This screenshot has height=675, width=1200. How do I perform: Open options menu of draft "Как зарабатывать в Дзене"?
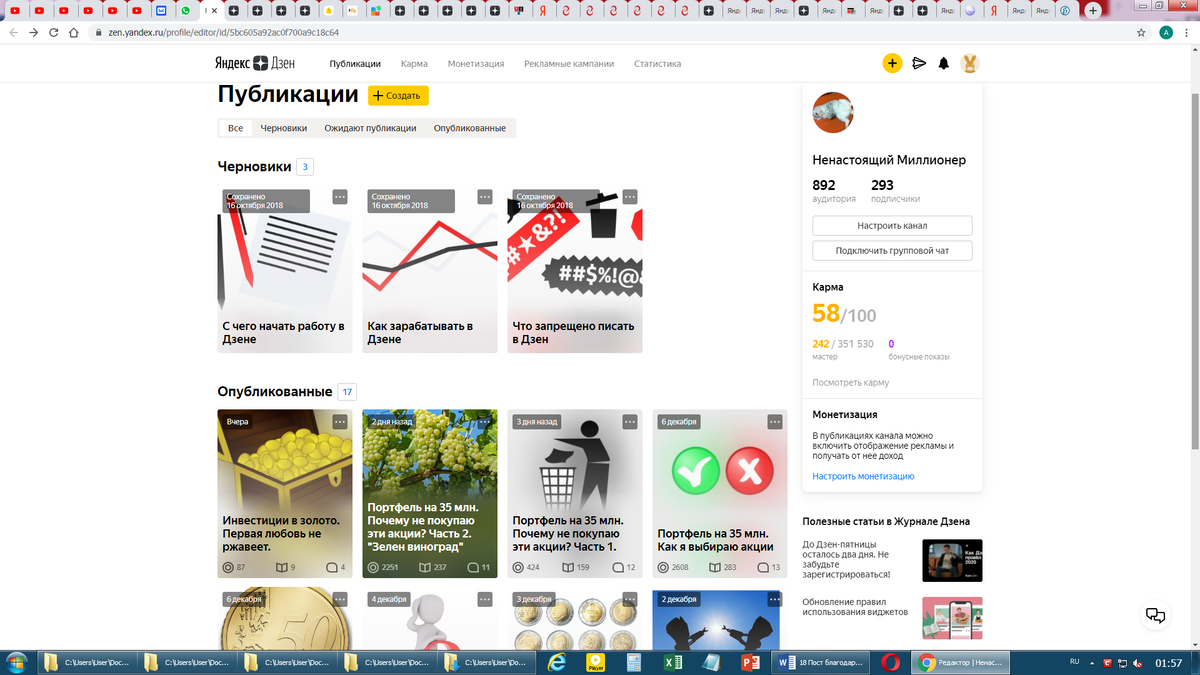(x=485, y=197)
